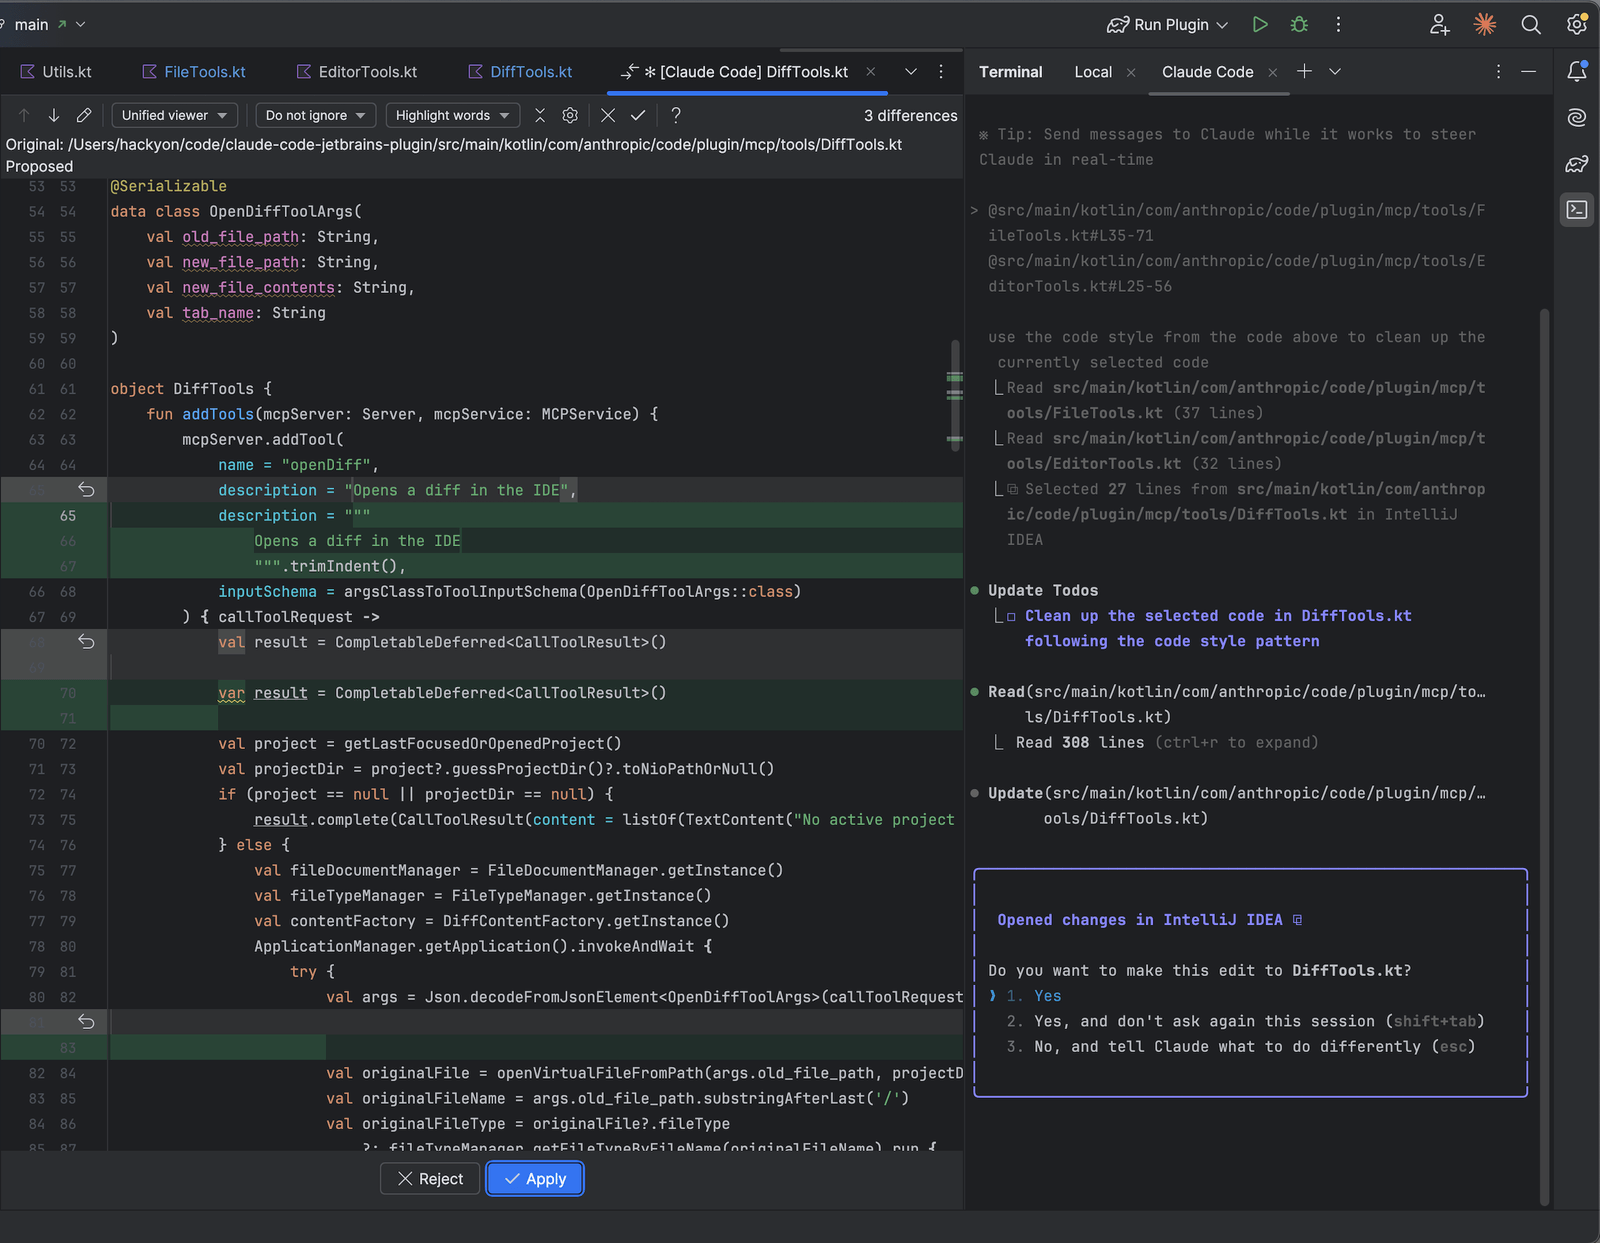1600x1243 pixels.
Task: Click the Reject button
Action: click(x=430, y=1179)
